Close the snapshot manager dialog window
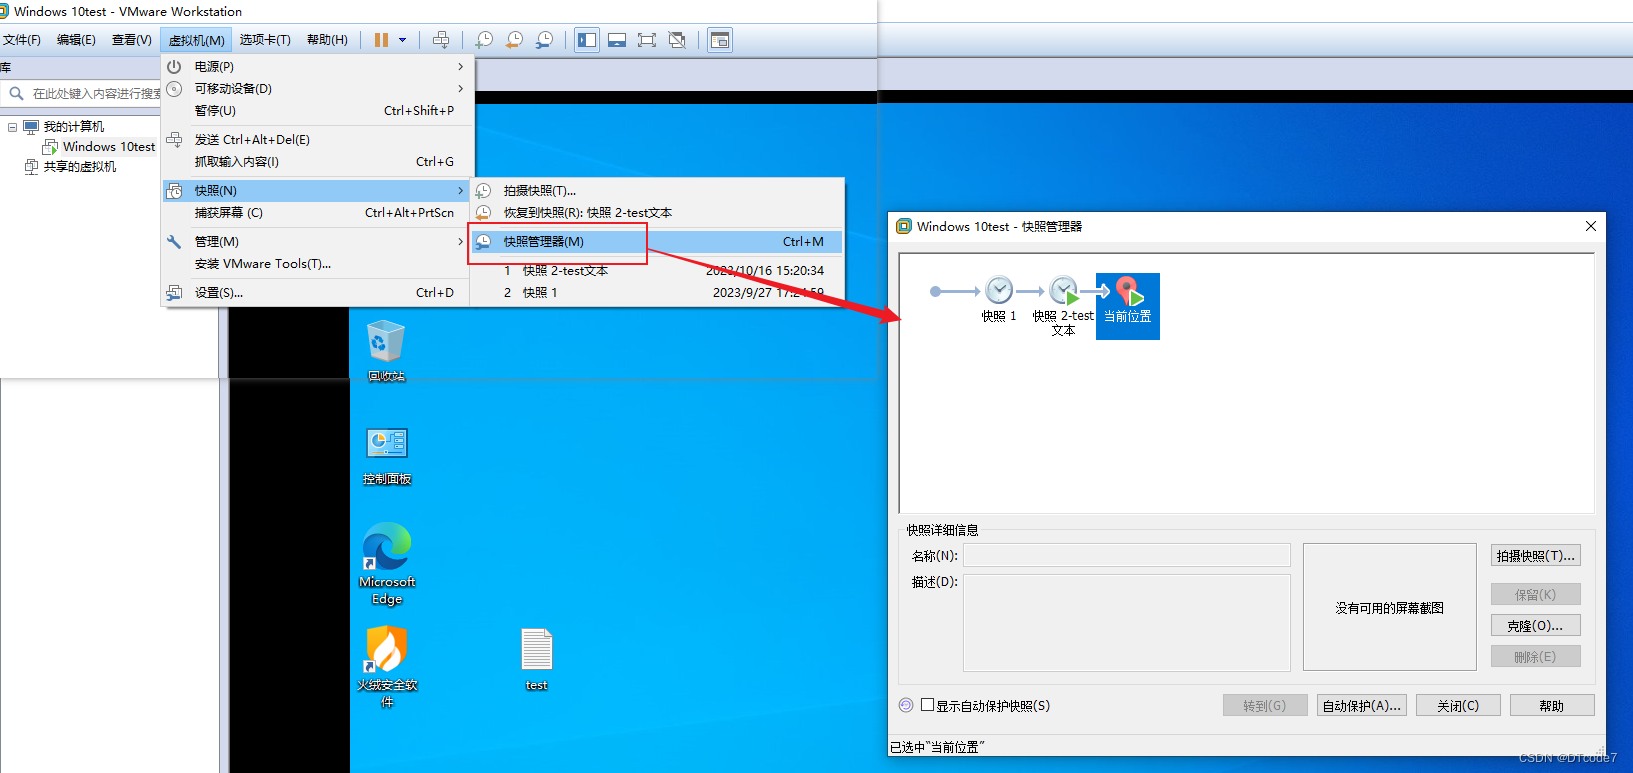 1591,226
